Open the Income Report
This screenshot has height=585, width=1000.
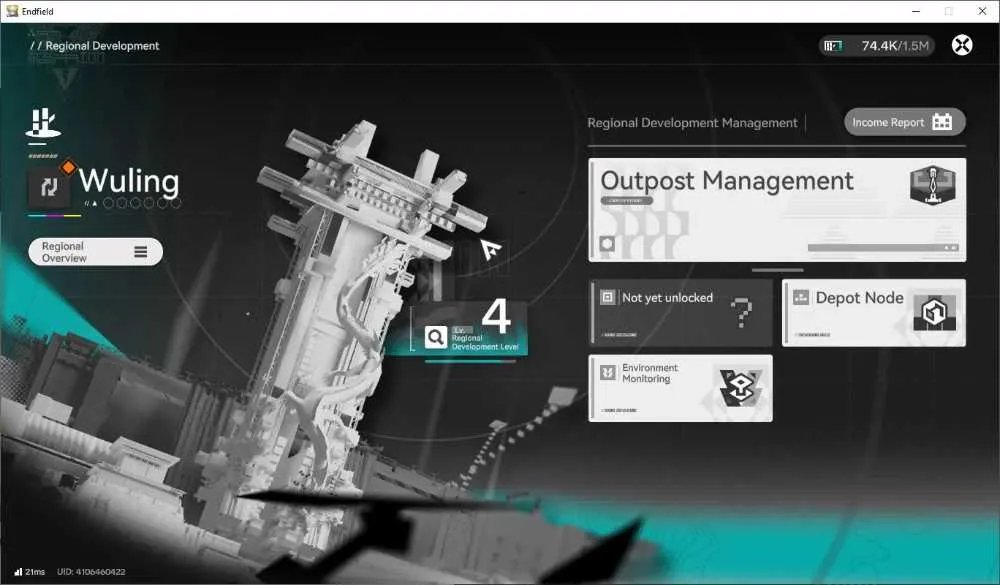[x=904, y=122]
